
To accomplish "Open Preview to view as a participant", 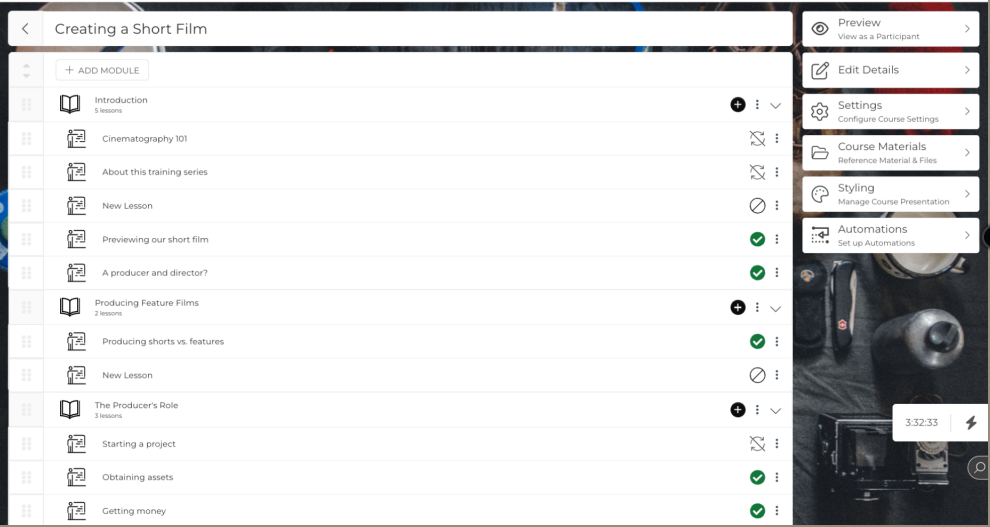I will coord(890,28).
